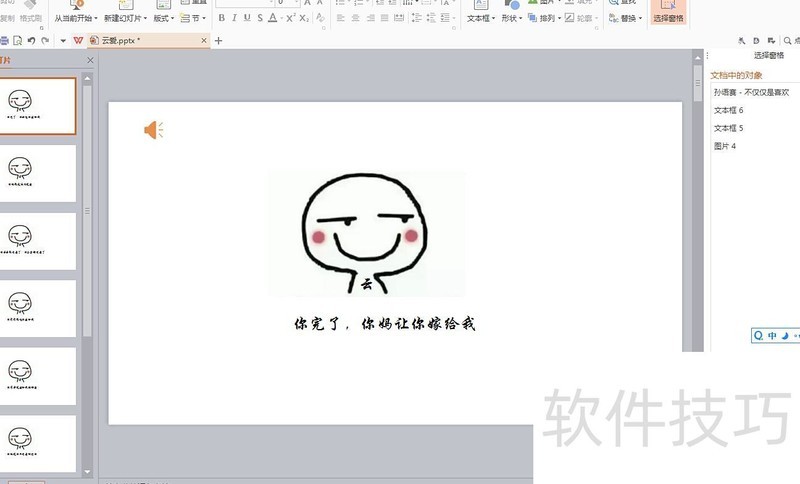The height and width of the screenshot is (484, 800).
Task: Select 图片 4 object in the list
Action: [x=725, y=146]
